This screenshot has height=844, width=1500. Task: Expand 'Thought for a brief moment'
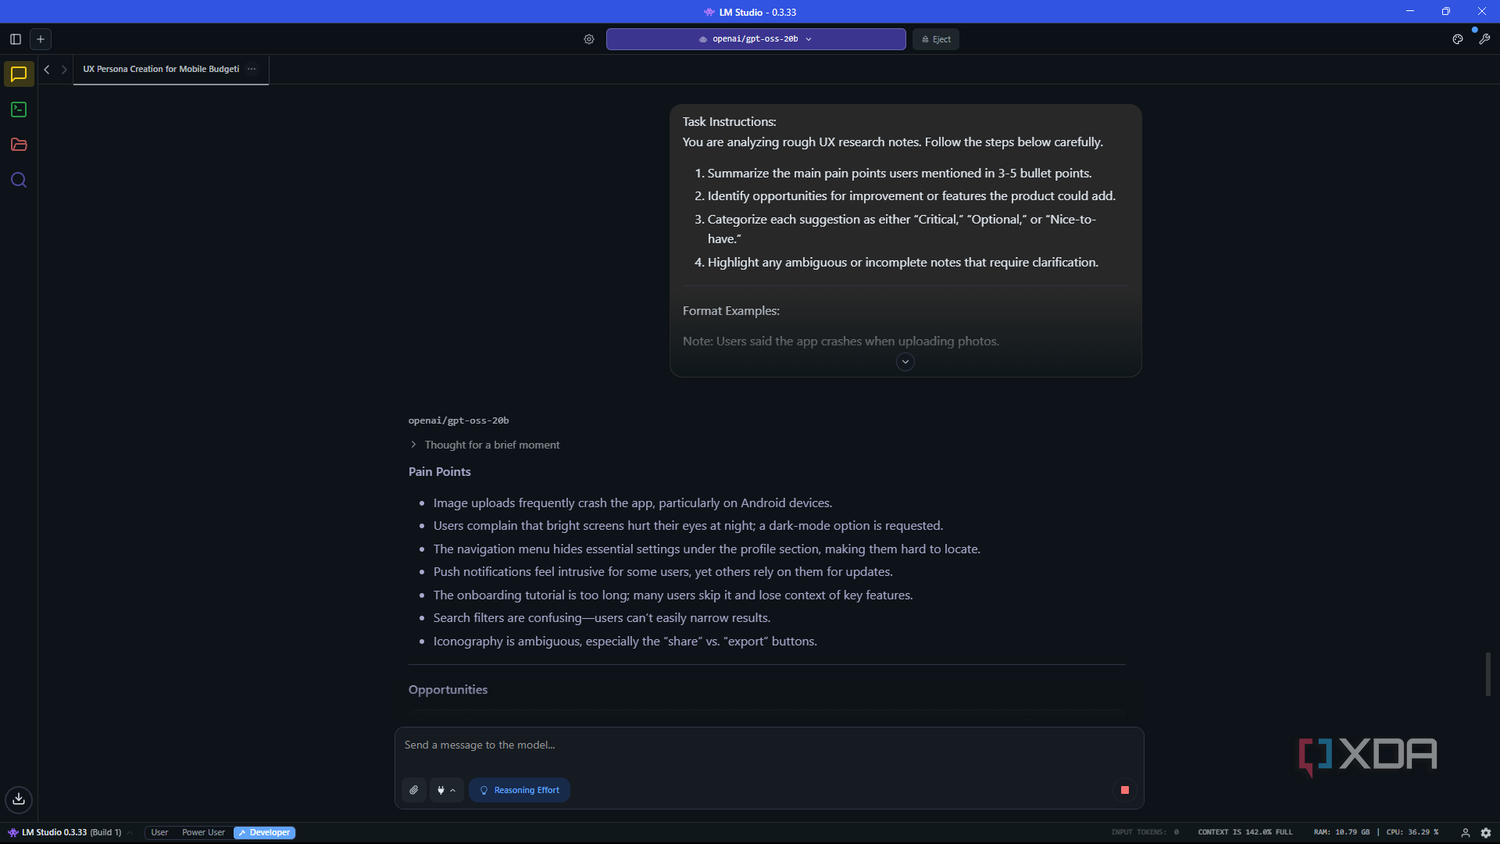pyautogui.click(x=485, y=445)
